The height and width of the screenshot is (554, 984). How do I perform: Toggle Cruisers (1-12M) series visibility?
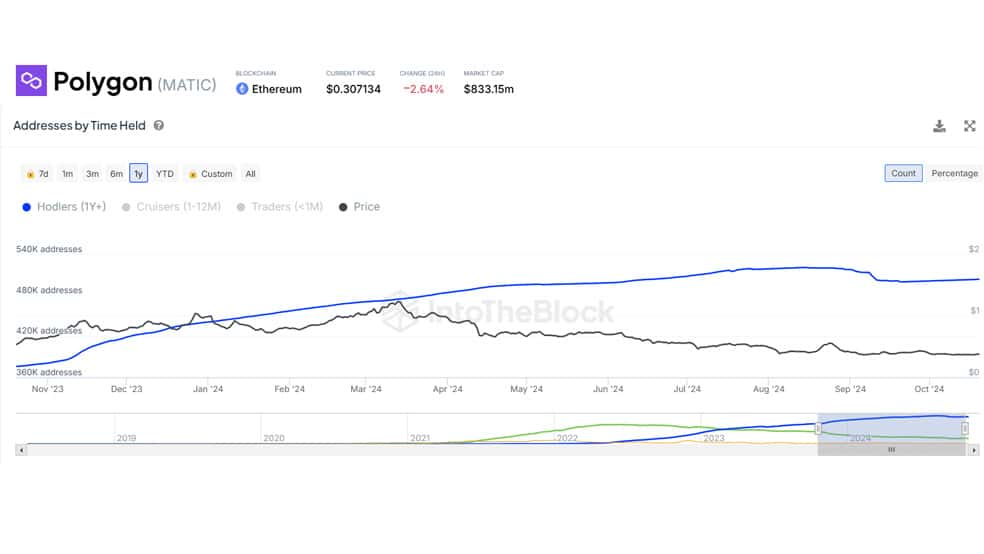[x=171, y=207]
